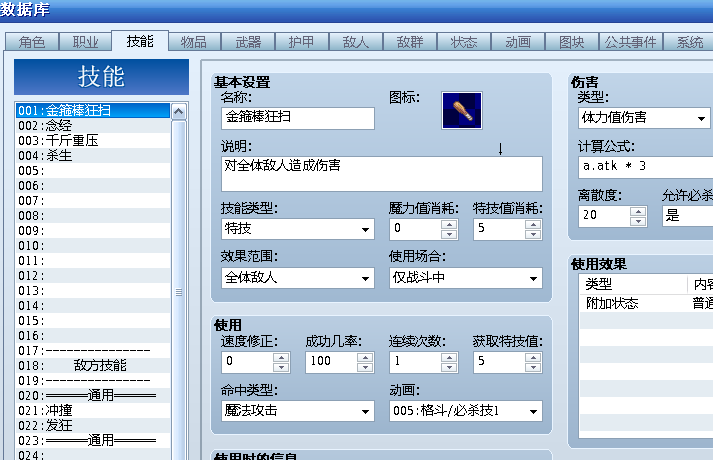The height and width of the screenshot is (460, 713).
Task: Select skill 001:金箍棒狂扫 in the list
Action: click(x=93, y=110)
